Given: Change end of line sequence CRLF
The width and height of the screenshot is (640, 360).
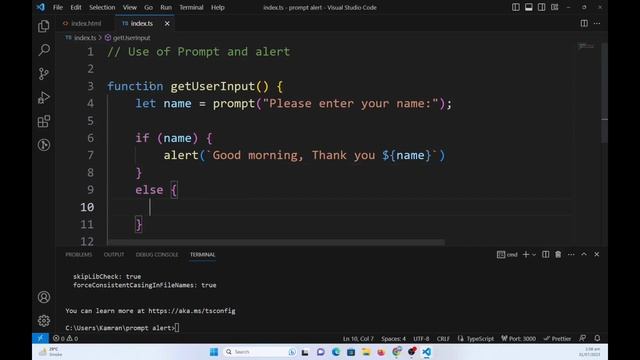Looking at the screenshot, I should (x=443, y=338).
